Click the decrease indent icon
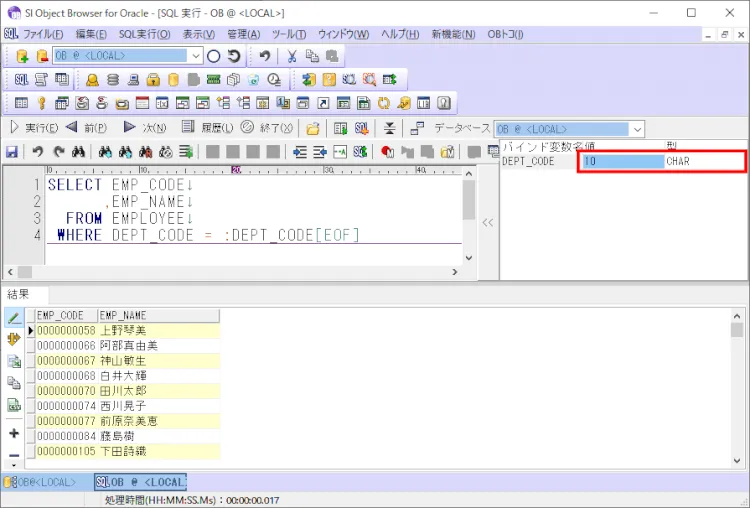Image resolution: width=750 pixels, height=508 pixels. click(x=320, y=152)
